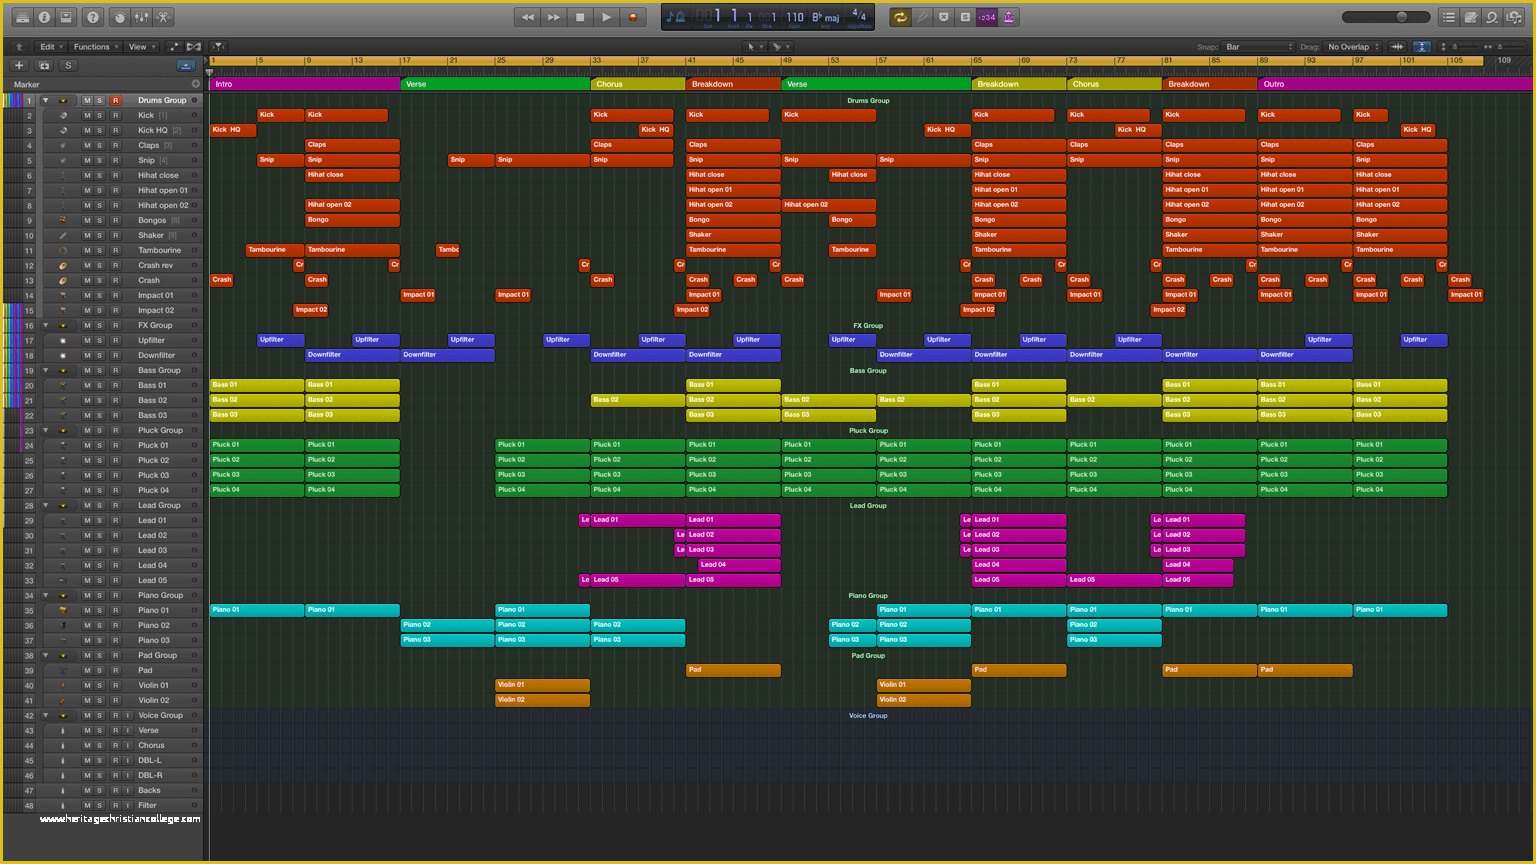Open the Drag dropdown set to No Overlap
The height and width of the screenshot is (864, 1536).
pyautogui.click(x=1353, y=47)
